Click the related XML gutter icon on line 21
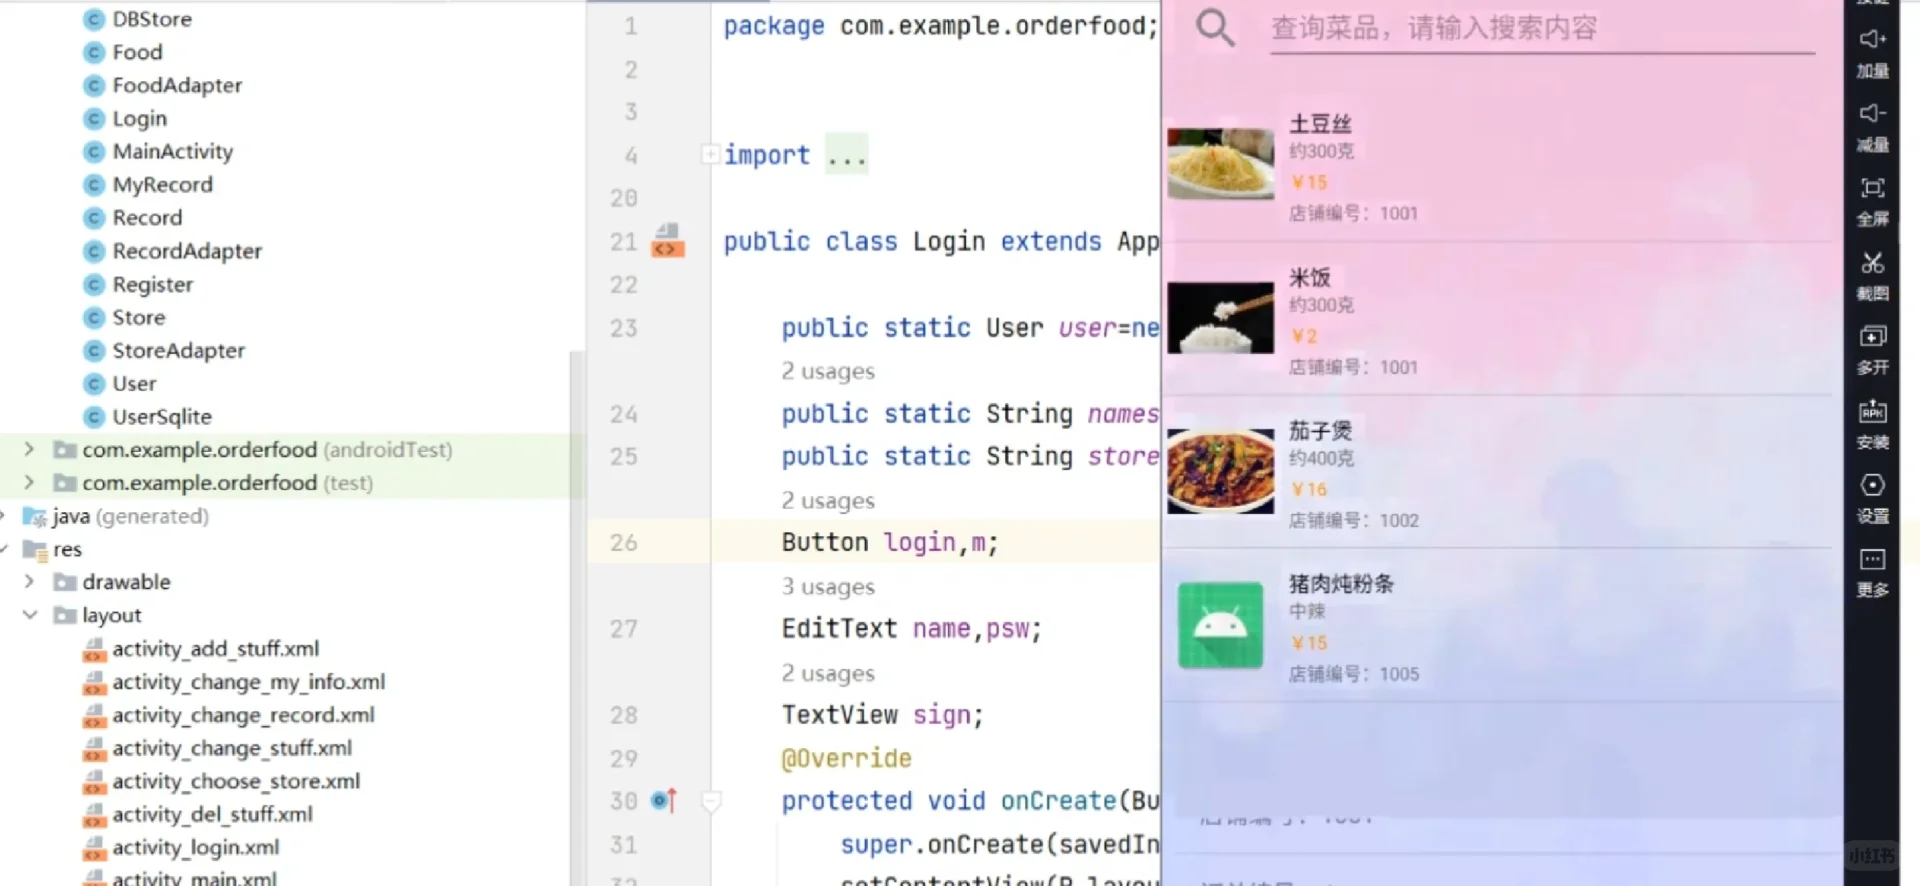Screen dimensions: 1920x886 click(667, 242)
